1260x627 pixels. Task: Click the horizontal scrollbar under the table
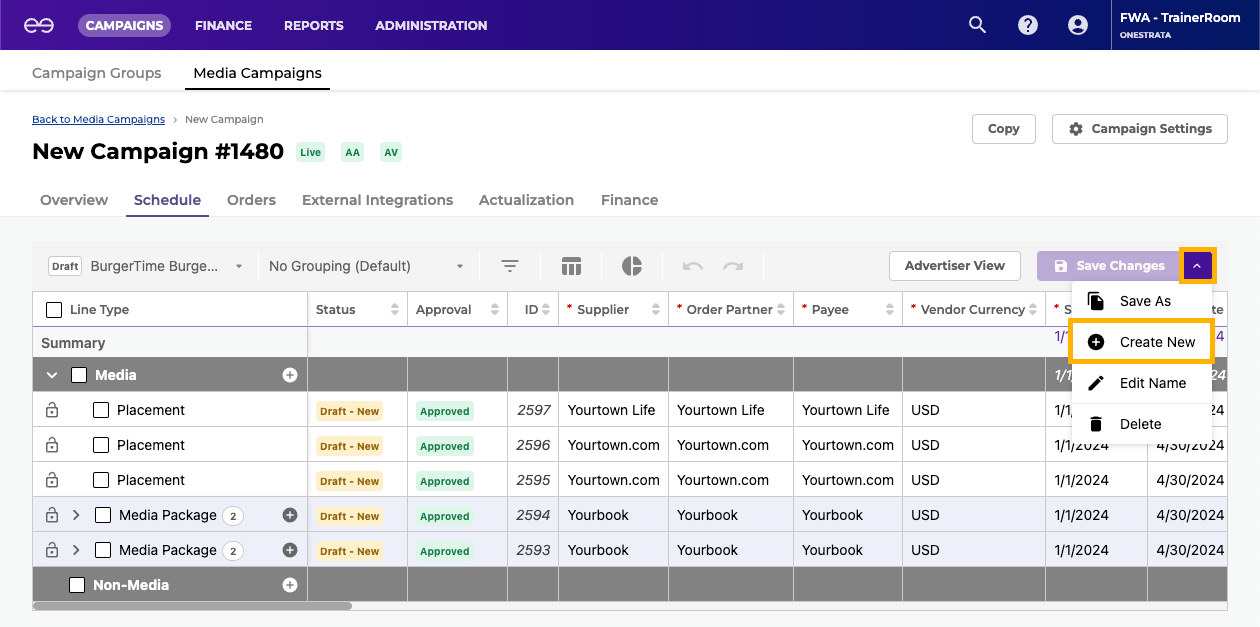(x=192, y=606)
